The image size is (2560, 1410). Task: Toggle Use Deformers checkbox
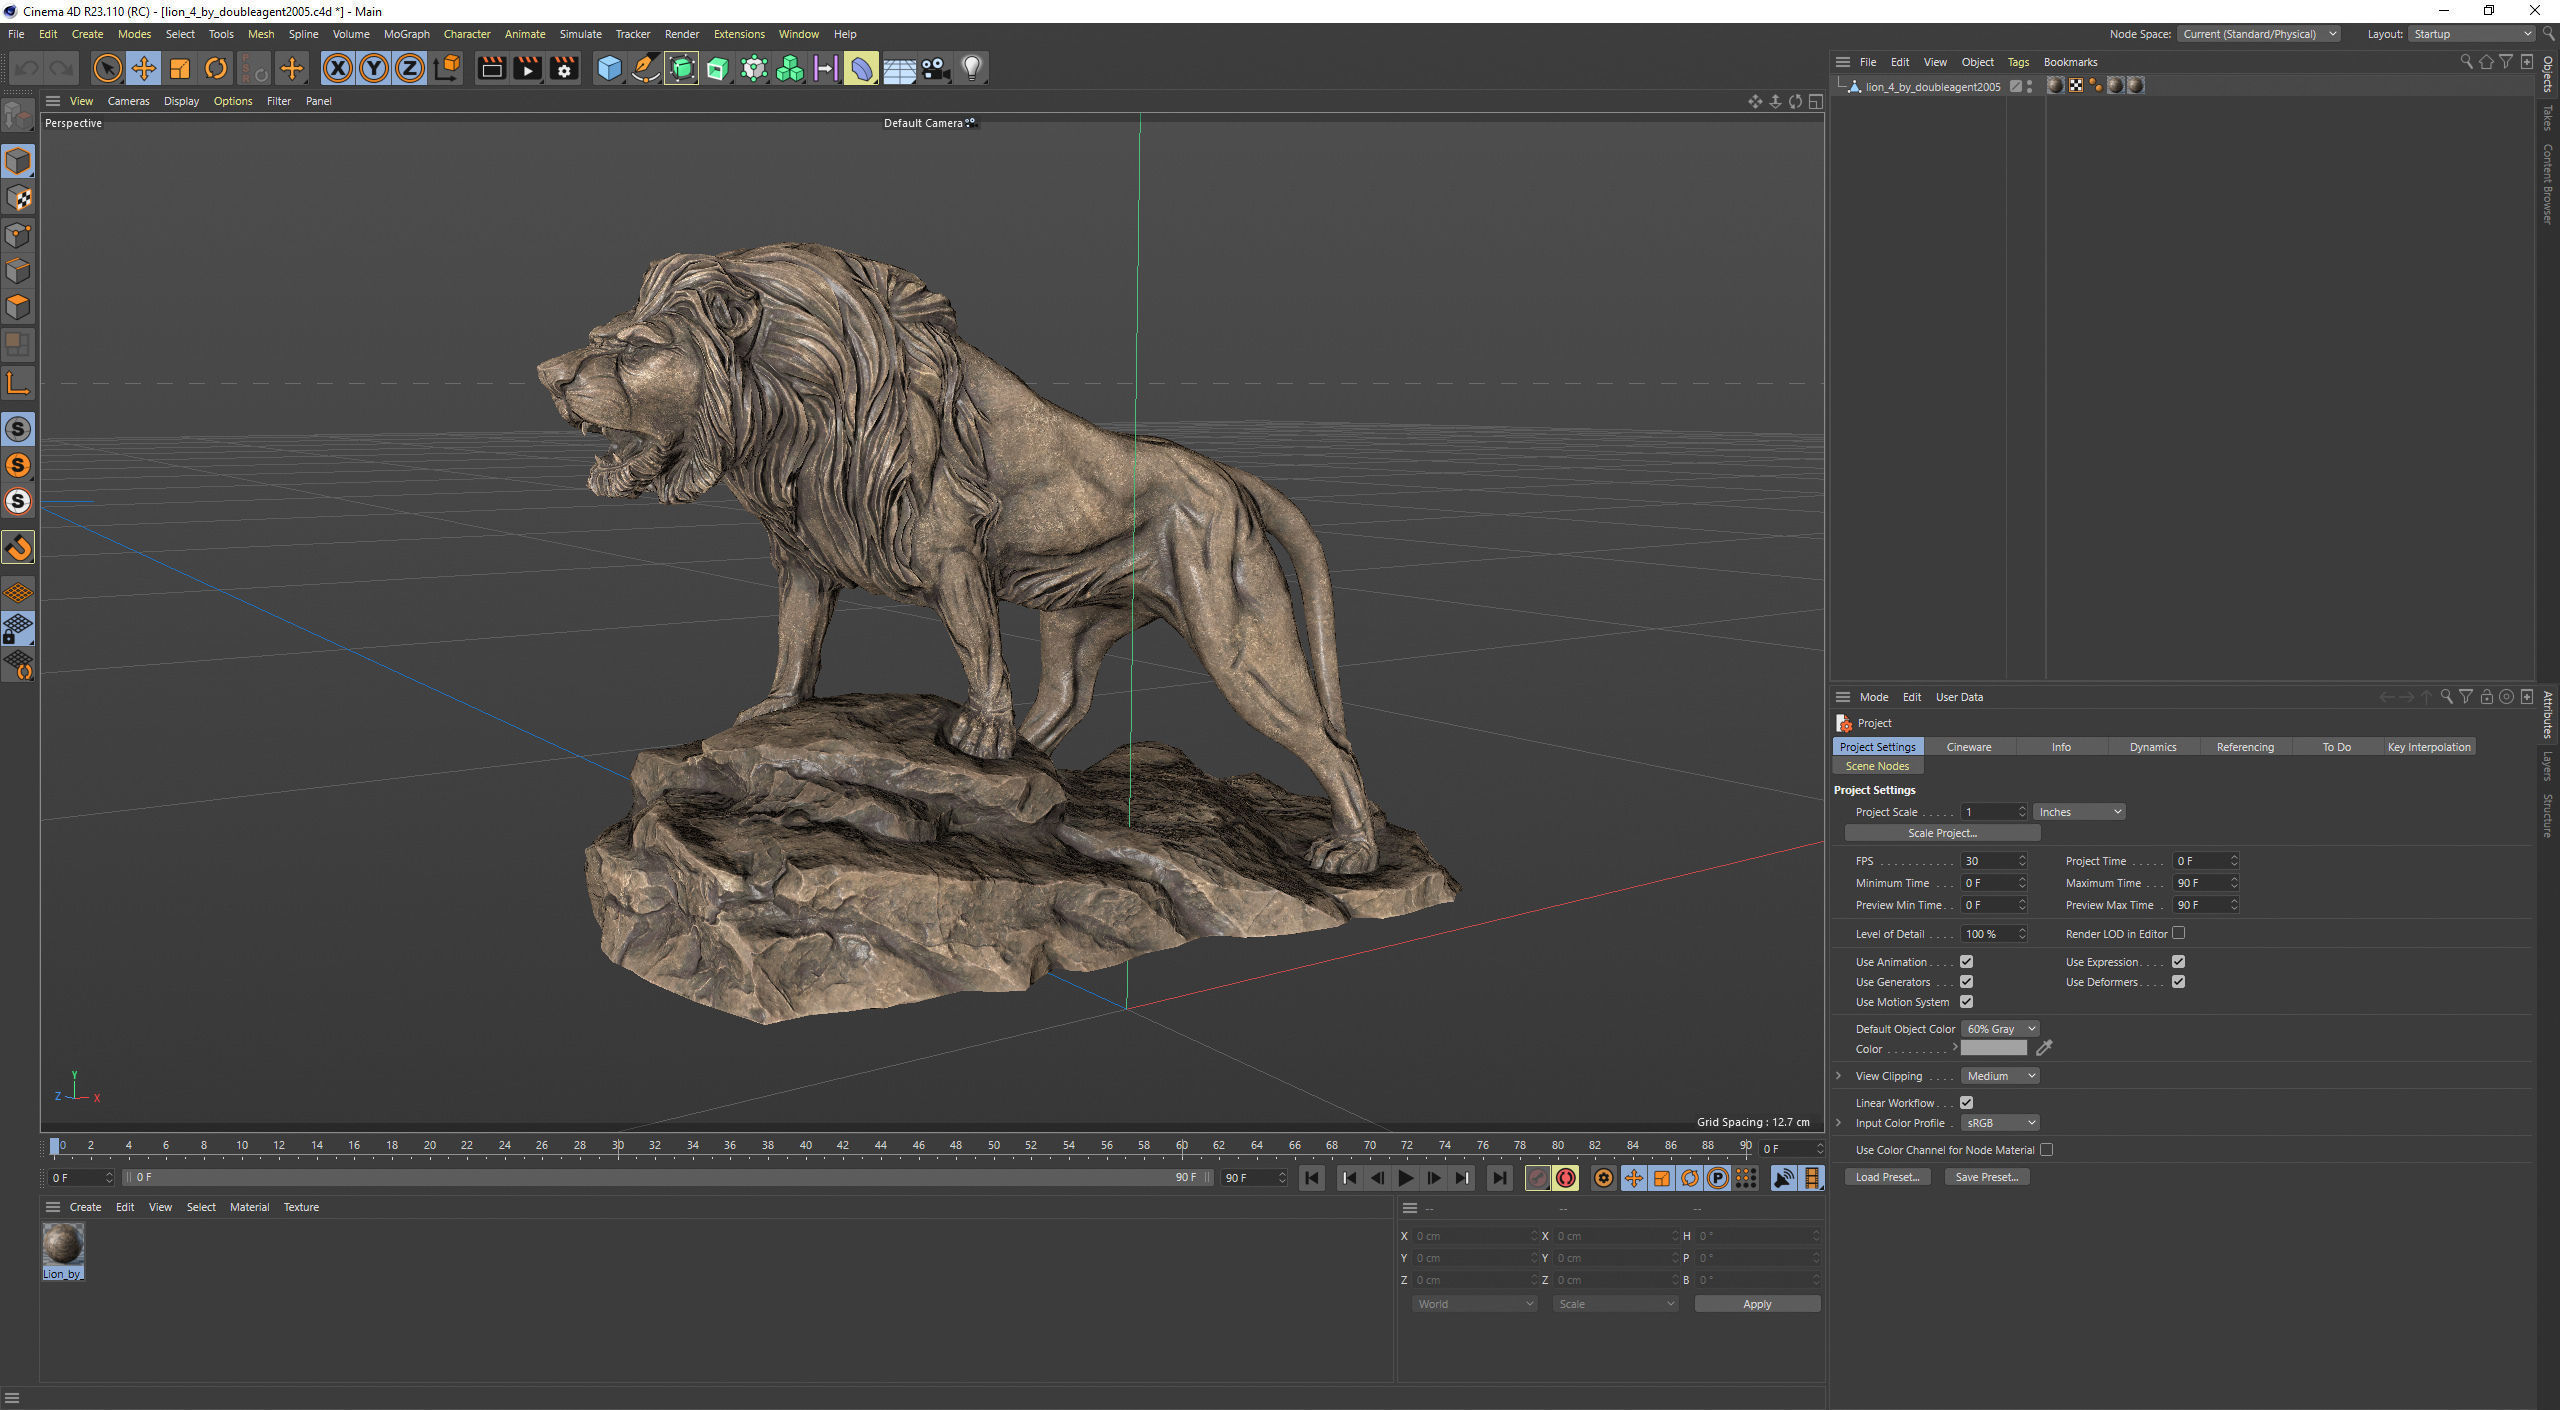tap(2178, 982)
